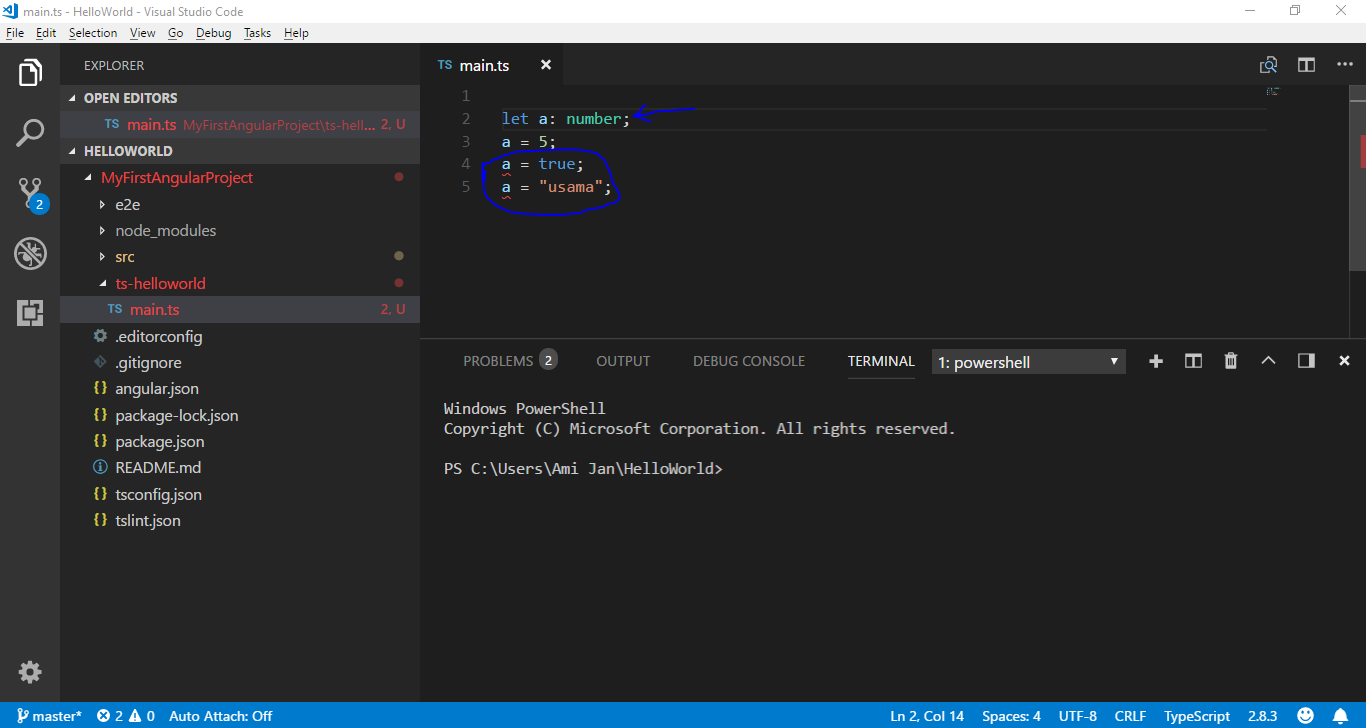Create a new terminal with plus icon

point(1156,361)
